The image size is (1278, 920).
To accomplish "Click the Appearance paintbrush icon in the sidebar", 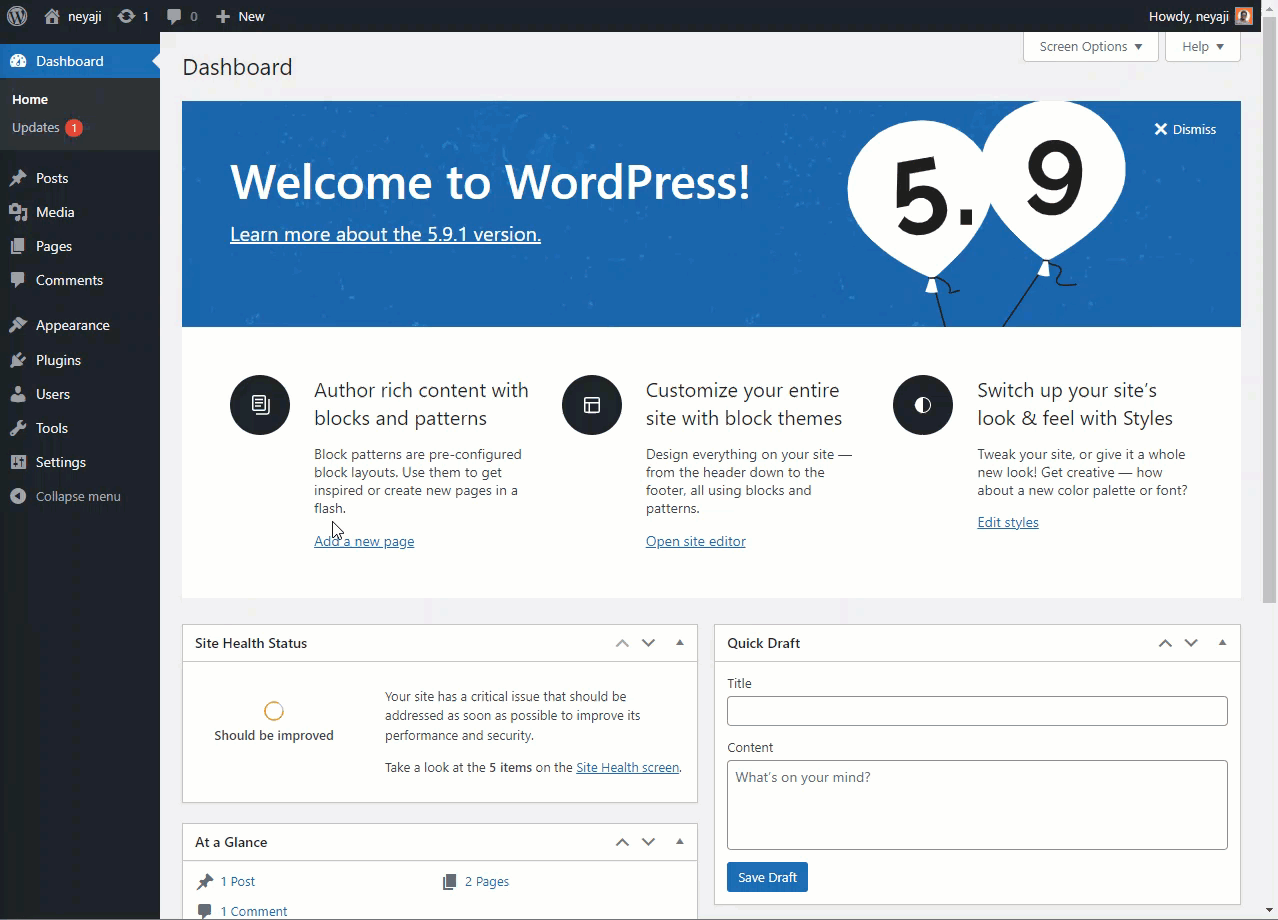I will tap(18, 325).
